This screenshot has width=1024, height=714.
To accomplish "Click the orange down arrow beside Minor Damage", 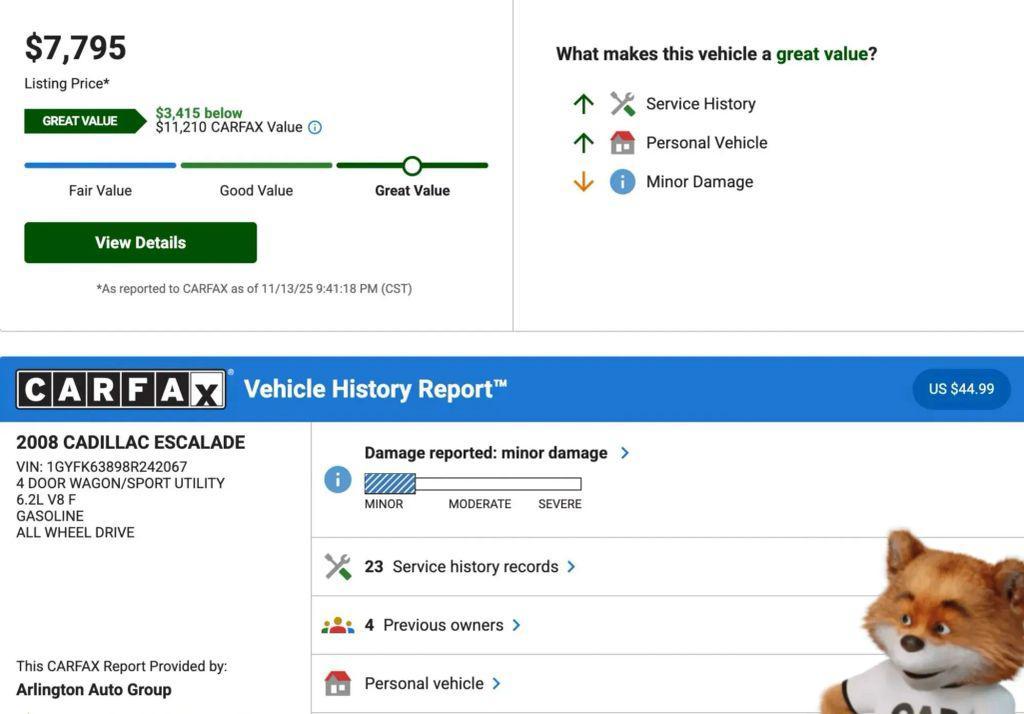I will [x=584, y=182].
